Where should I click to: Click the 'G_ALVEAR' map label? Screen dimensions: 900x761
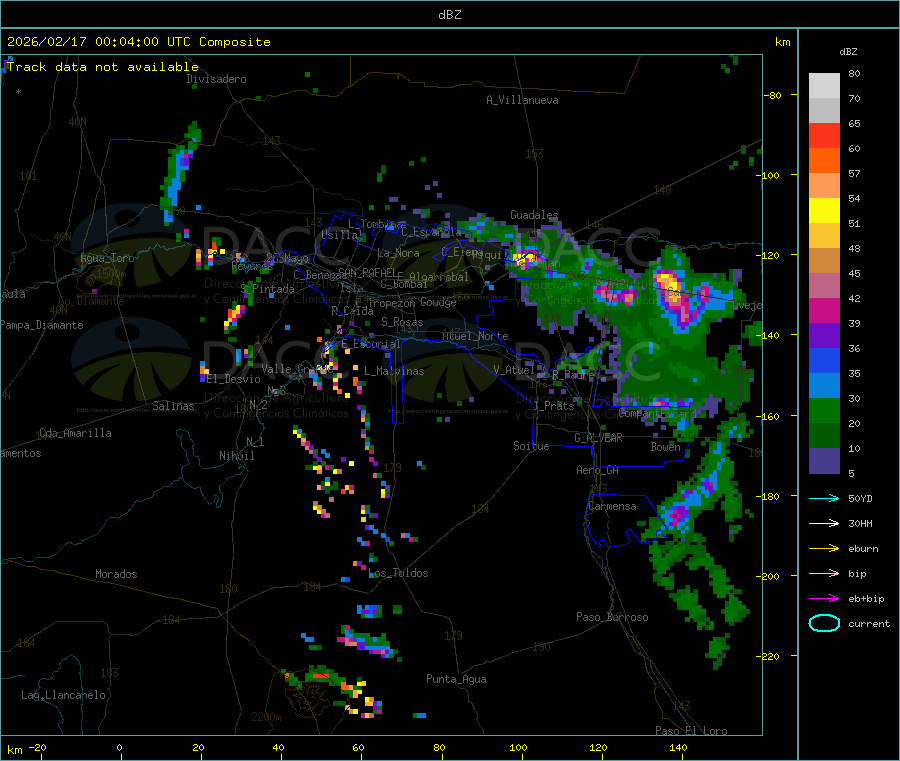tap(598, 438)
